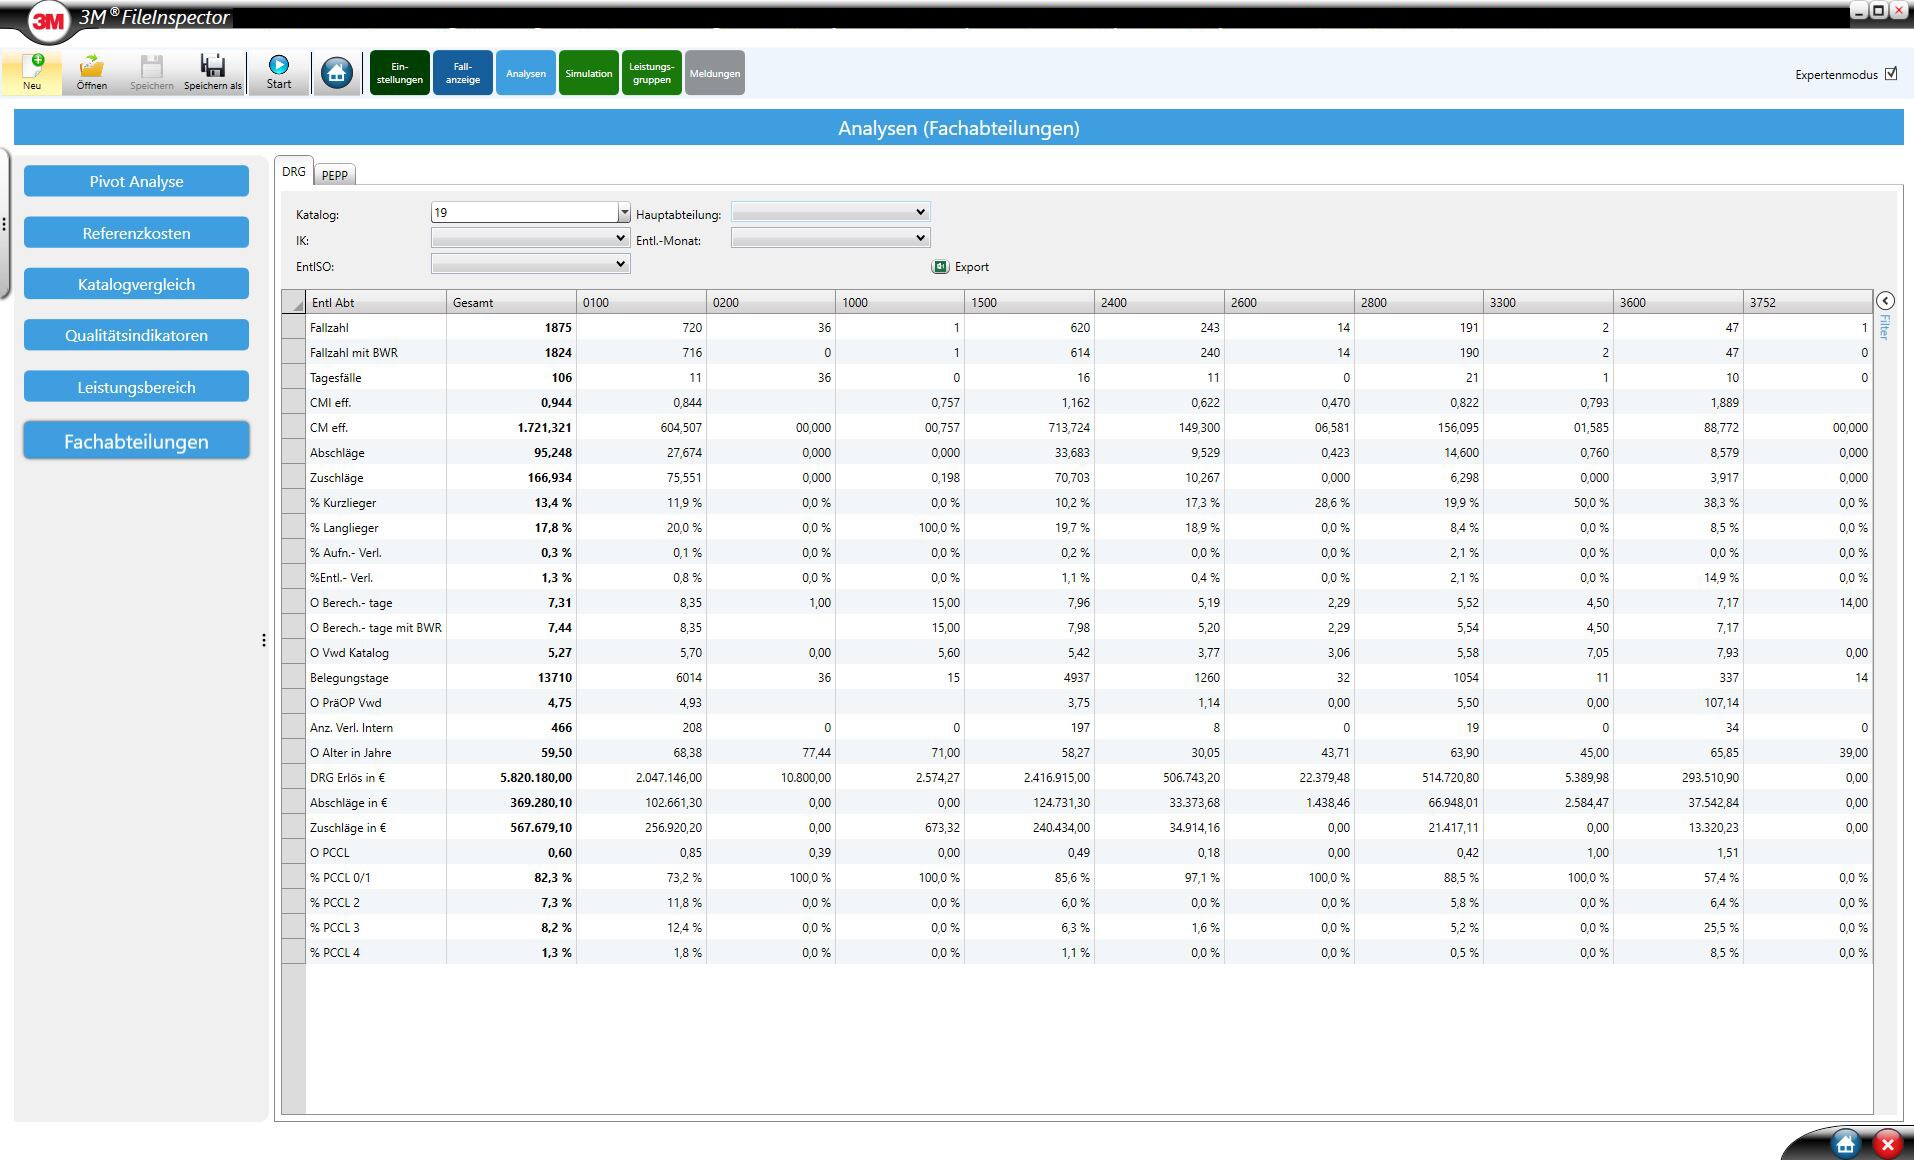Screen dimensions: 1914x1160
Task: Click the Speichern save icon
Action: point(152,72)
